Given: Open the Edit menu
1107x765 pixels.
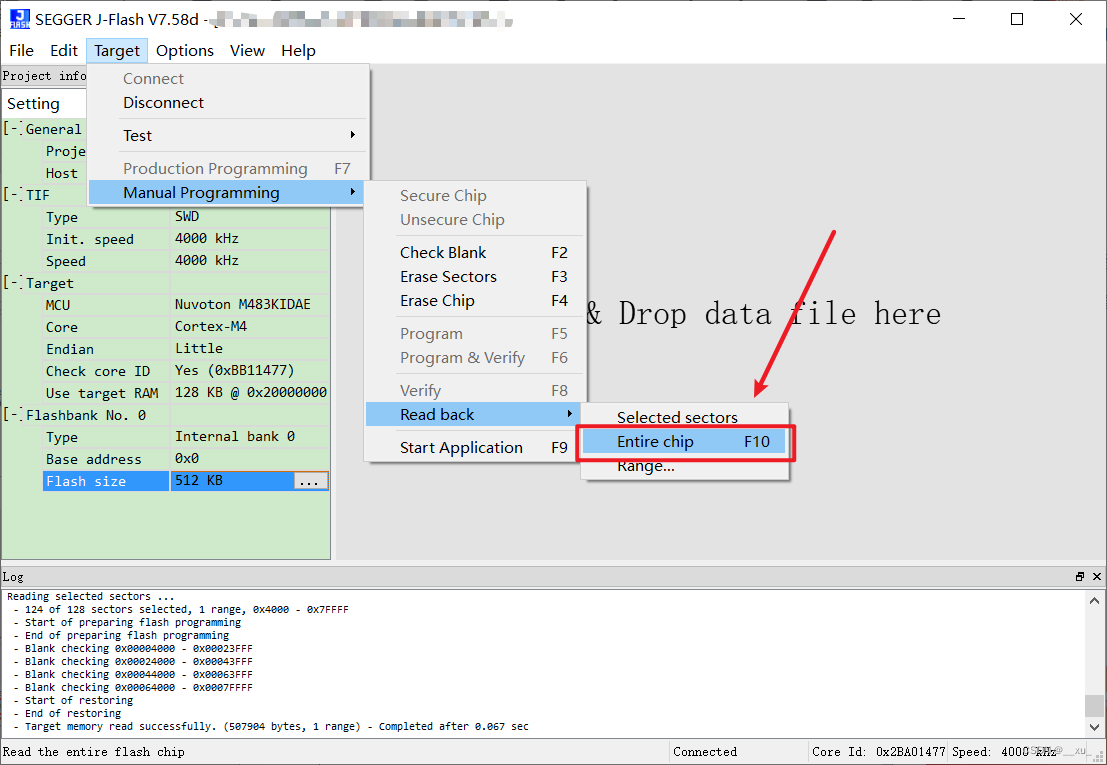Looking at the screenshot, I should click(64, 51).
